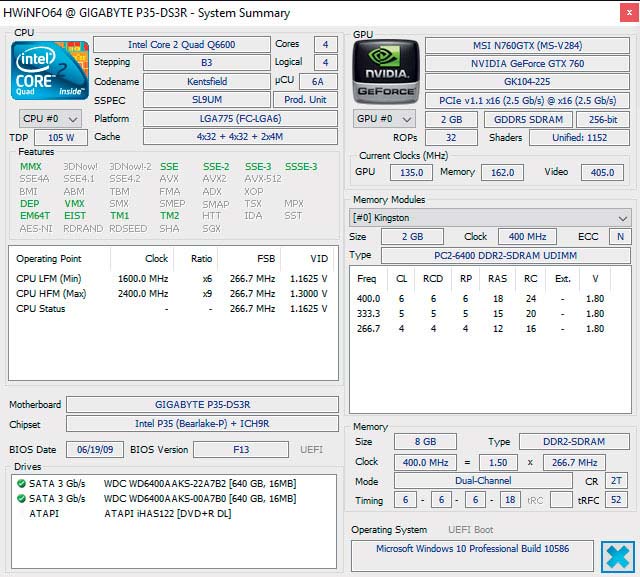
Task: Click the MSI N760GTX (MS-V284) field
Action: pos(527,45)
